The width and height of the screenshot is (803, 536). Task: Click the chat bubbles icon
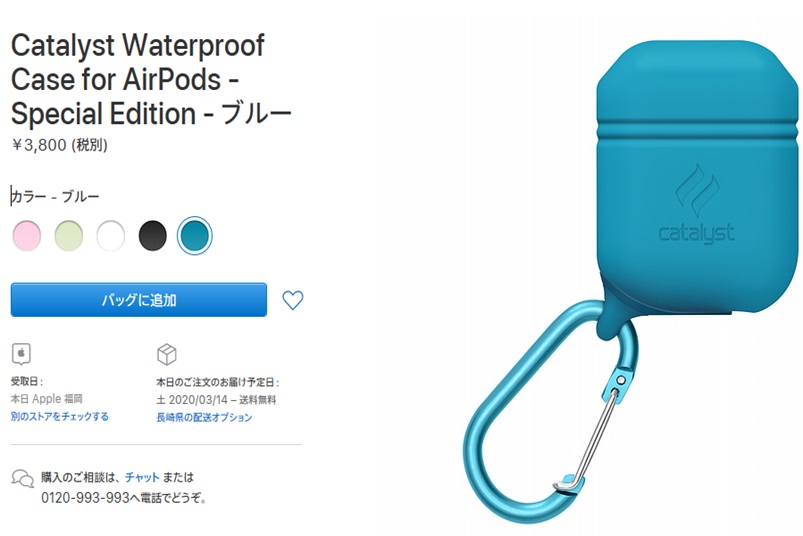[x=23, y=479]
